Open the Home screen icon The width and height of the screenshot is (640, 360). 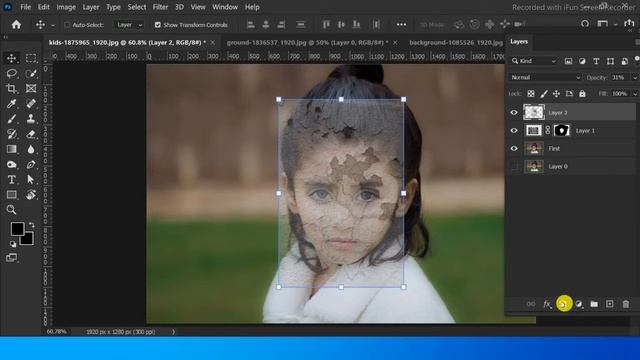[x=16, y=24]
